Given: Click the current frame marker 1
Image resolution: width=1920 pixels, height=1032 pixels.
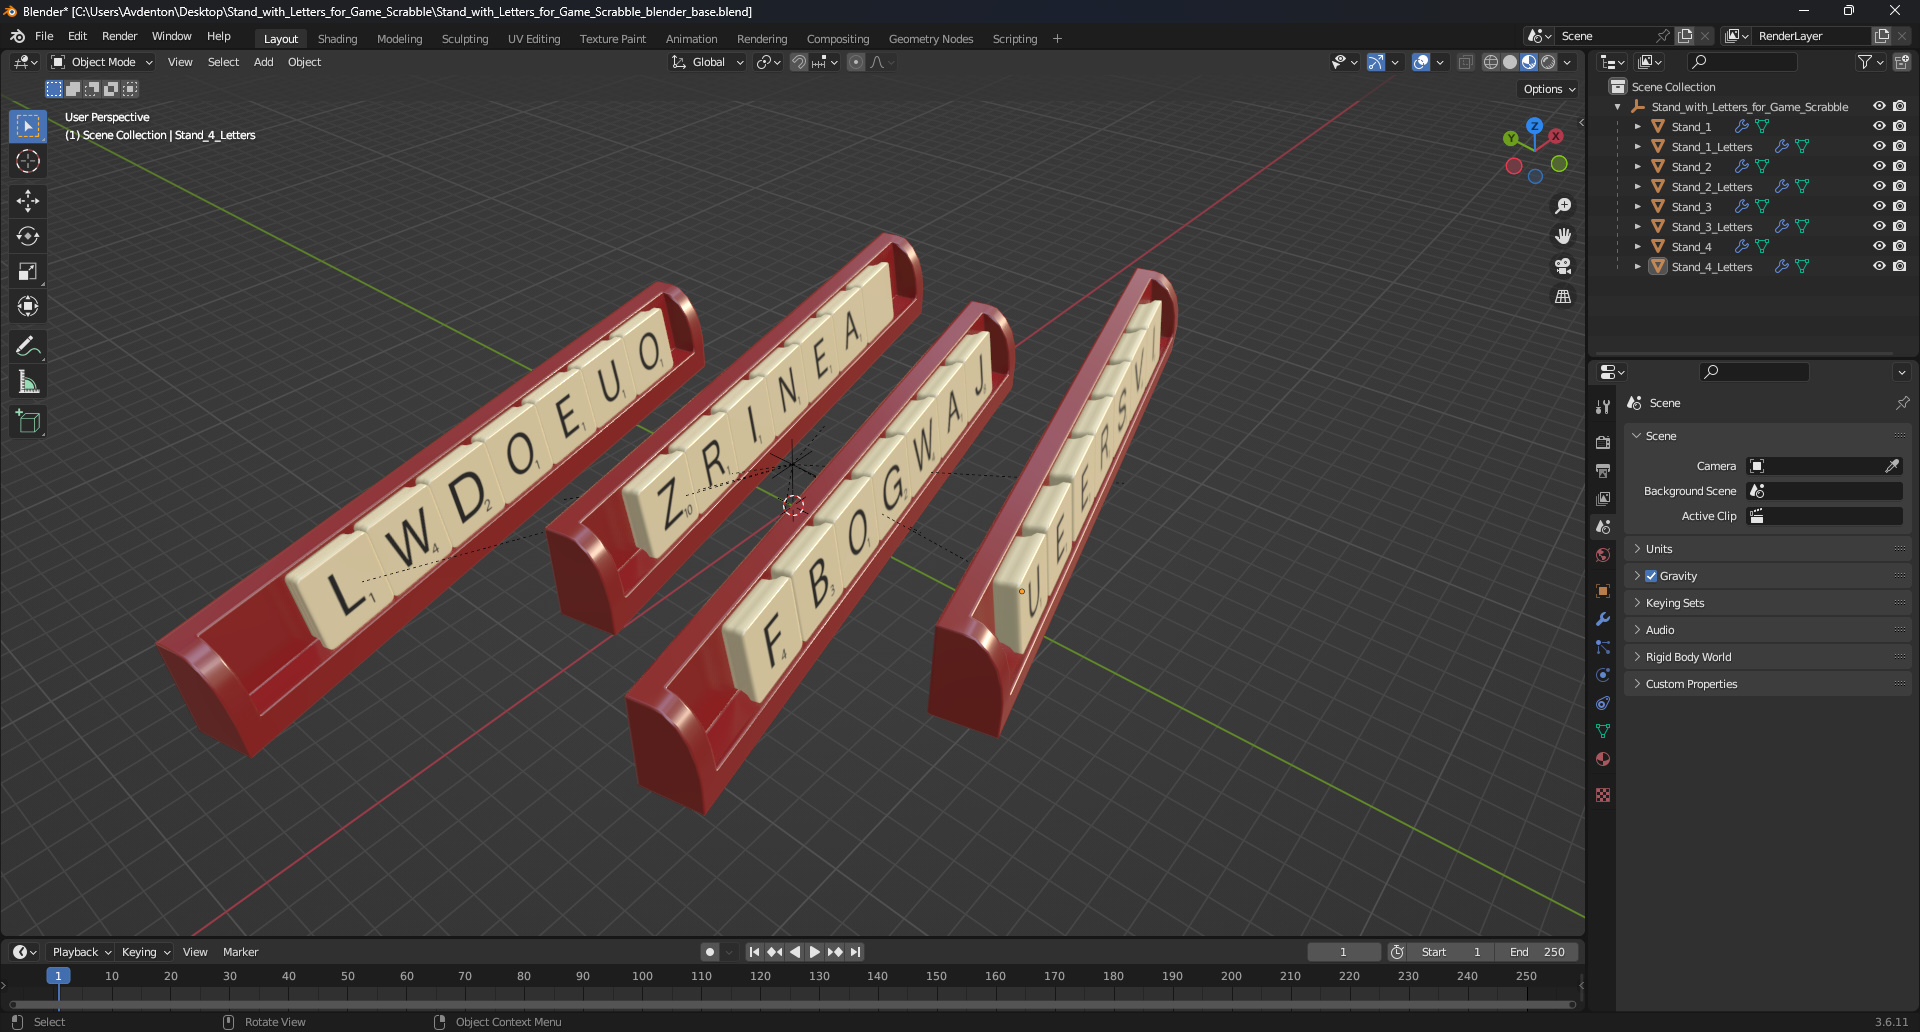Looking at the screenshot, I should tap(58, 976).
